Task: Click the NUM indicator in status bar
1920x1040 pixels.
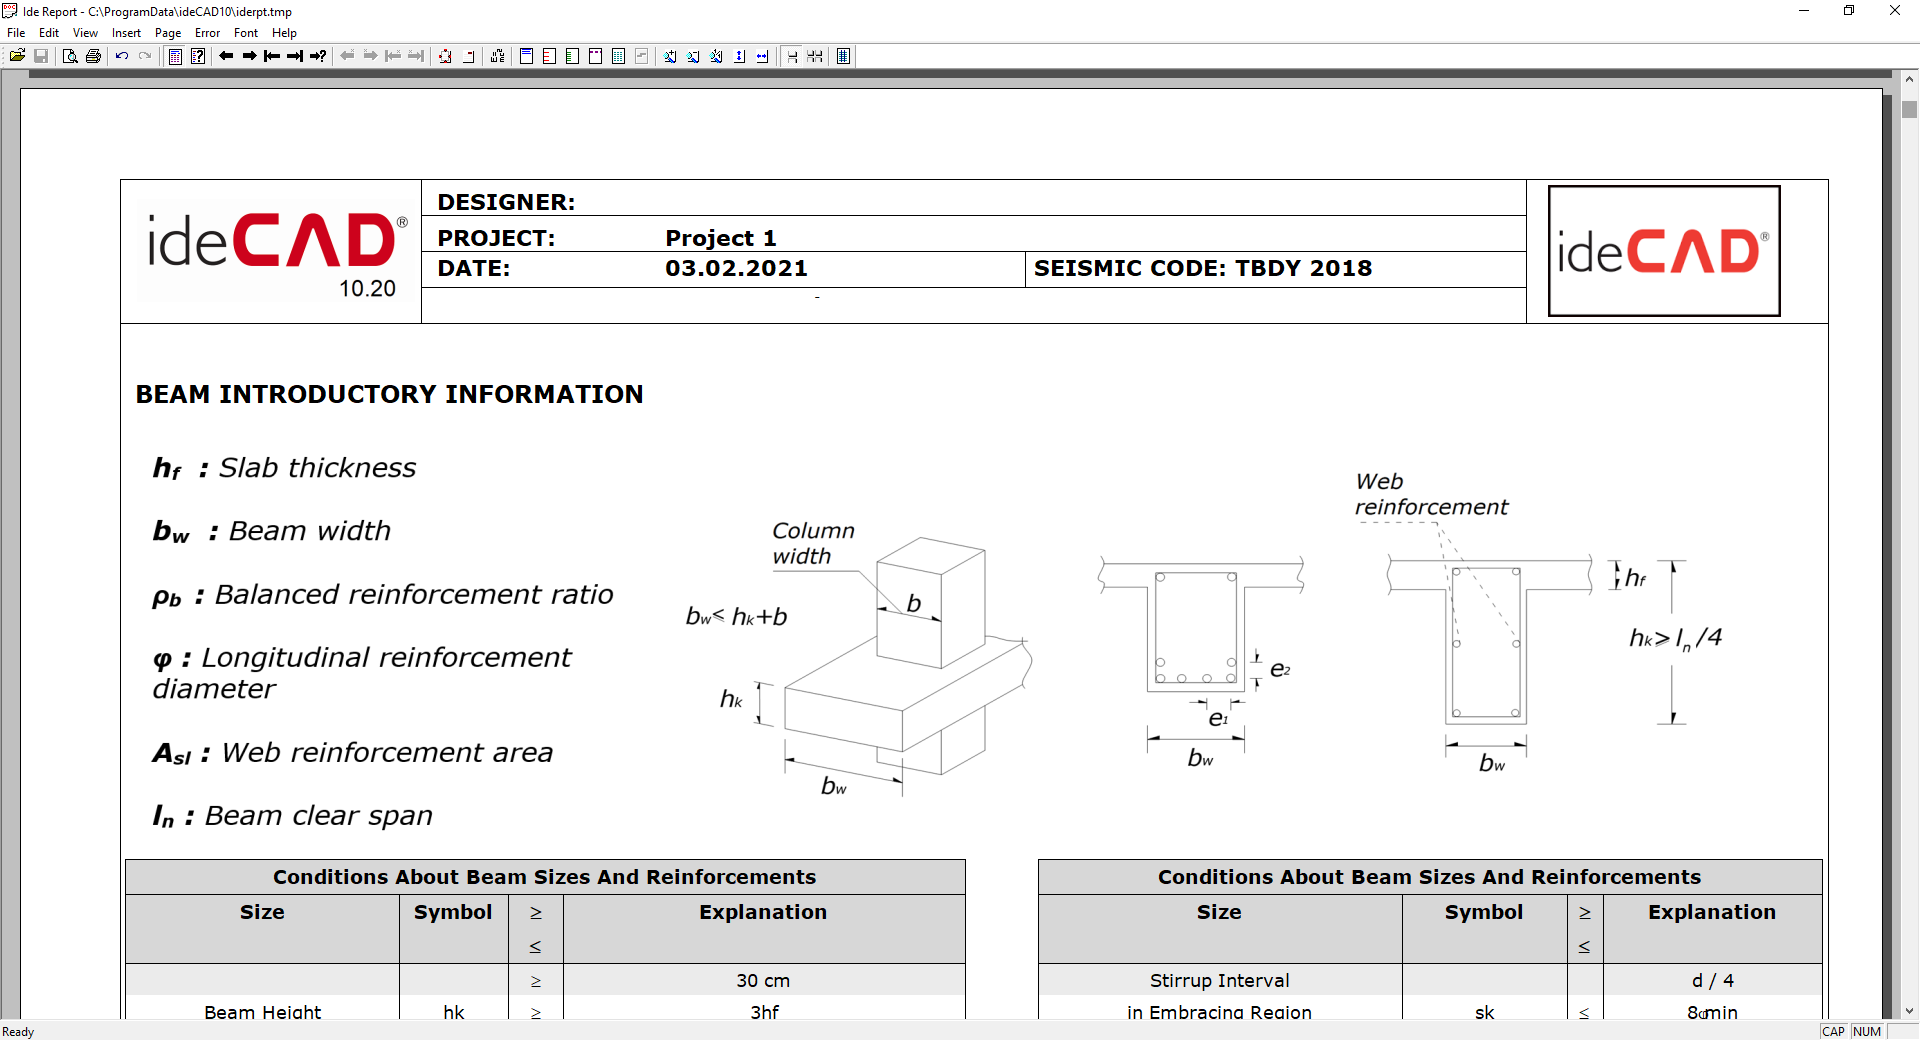Action: coord(1867,1032)
